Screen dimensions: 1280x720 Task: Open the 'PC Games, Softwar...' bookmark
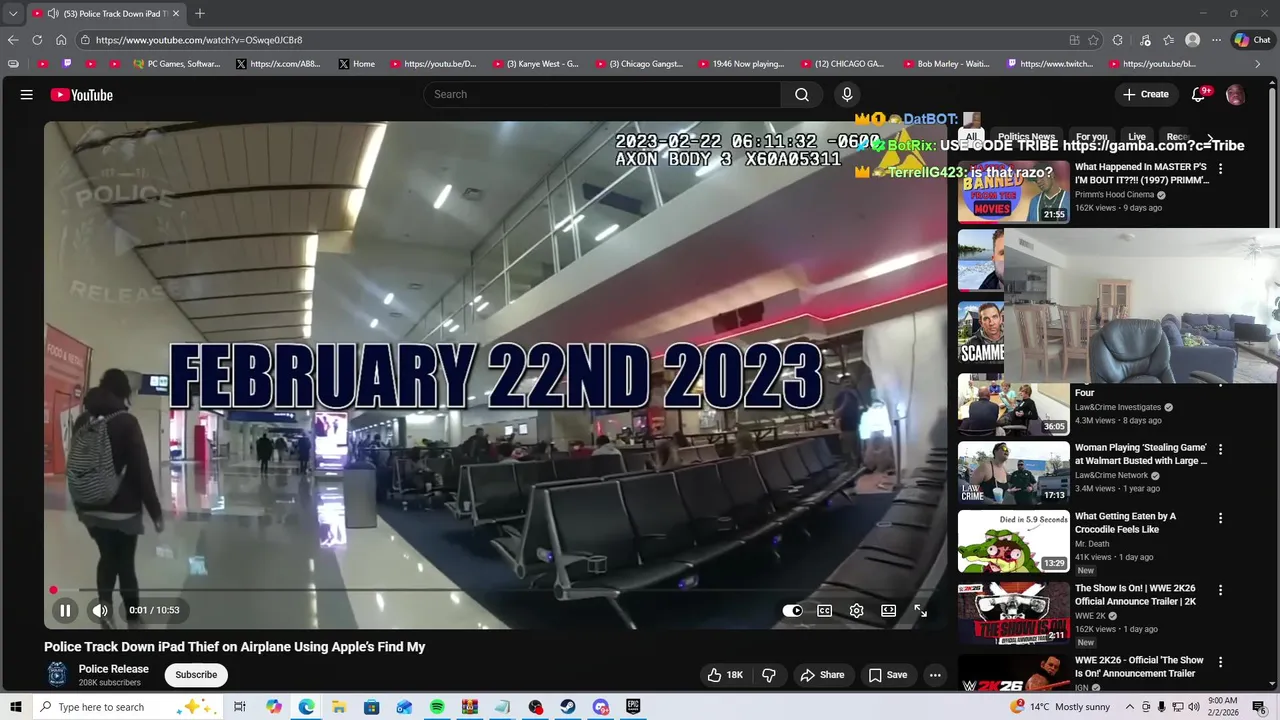pos(177,64)
